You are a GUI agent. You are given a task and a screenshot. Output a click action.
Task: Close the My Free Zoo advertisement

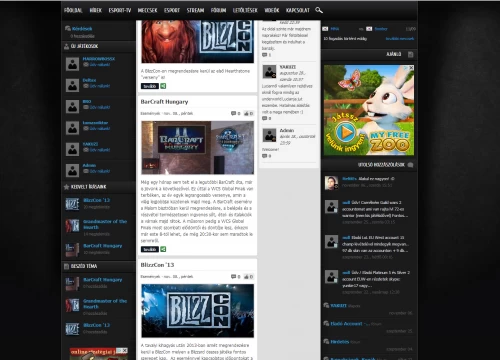click(411, 67)
